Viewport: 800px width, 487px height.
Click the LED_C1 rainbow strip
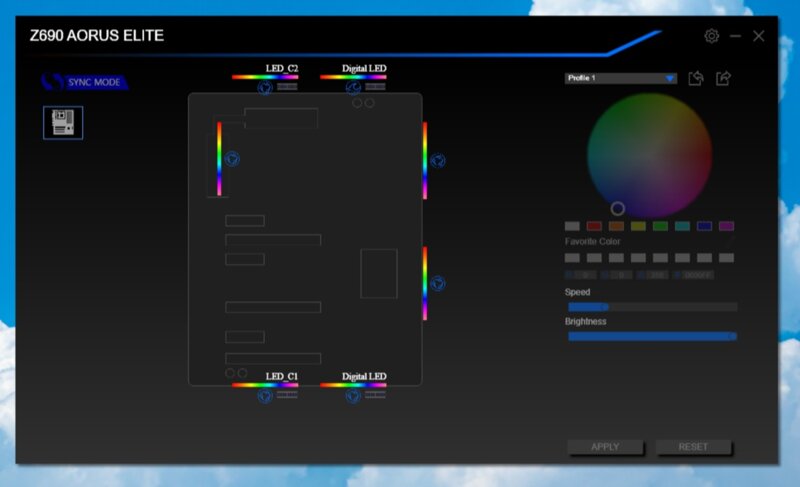tap(265, 385)
